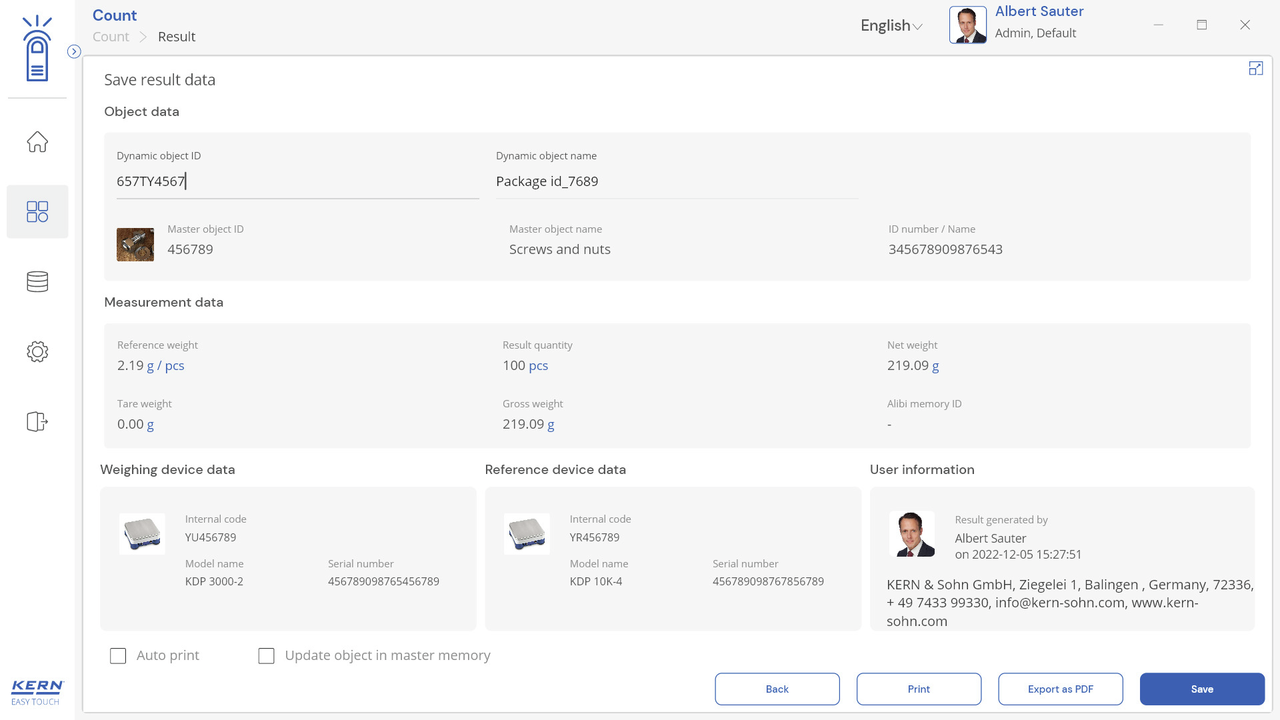Click the Print button
The image size is (1280, 720).
pyautogui.click(x=918, y=689)
